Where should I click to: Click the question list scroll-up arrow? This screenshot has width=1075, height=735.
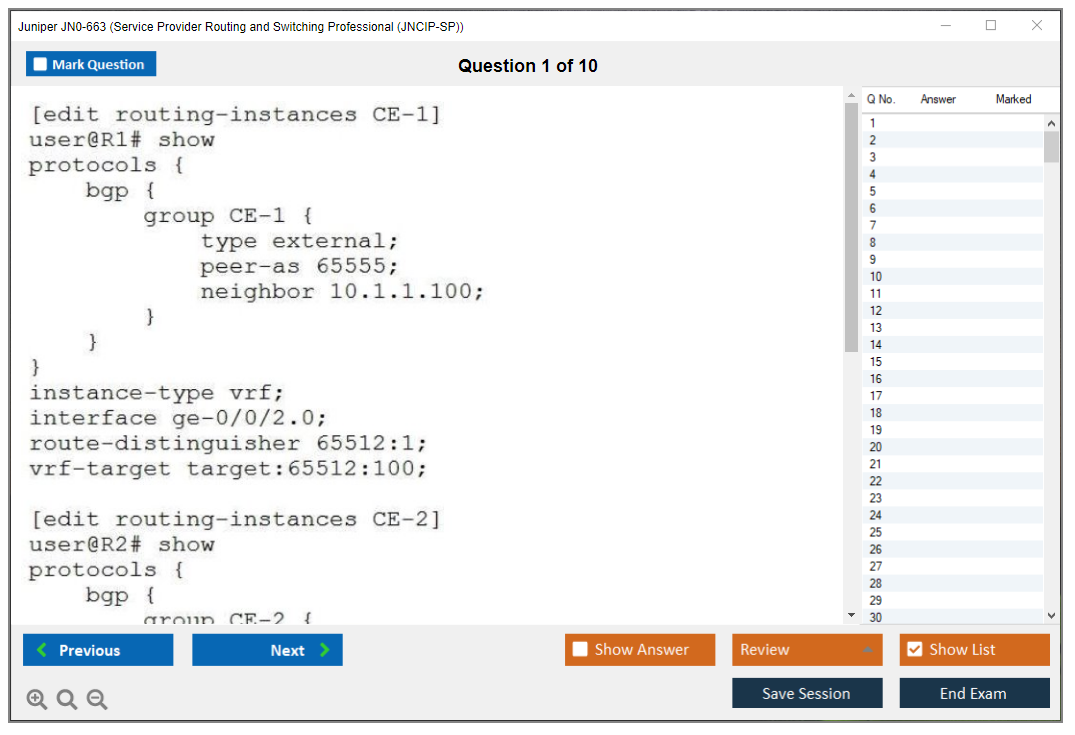coord(1051,123)
